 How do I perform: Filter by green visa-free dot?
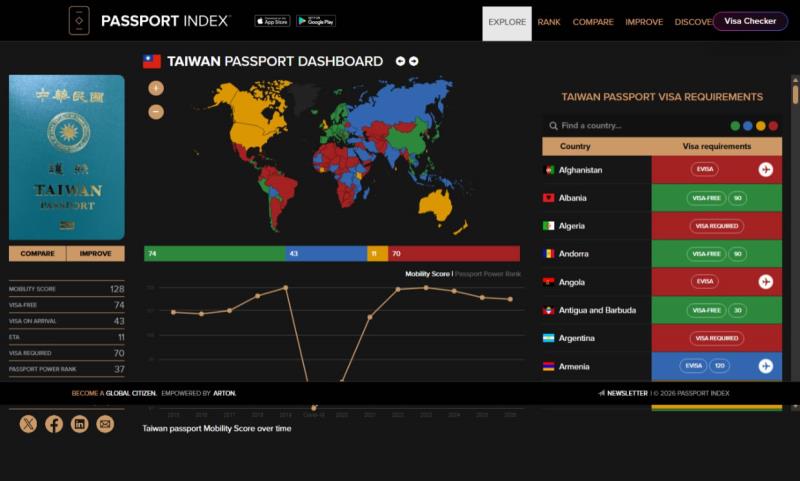[735, 126]
